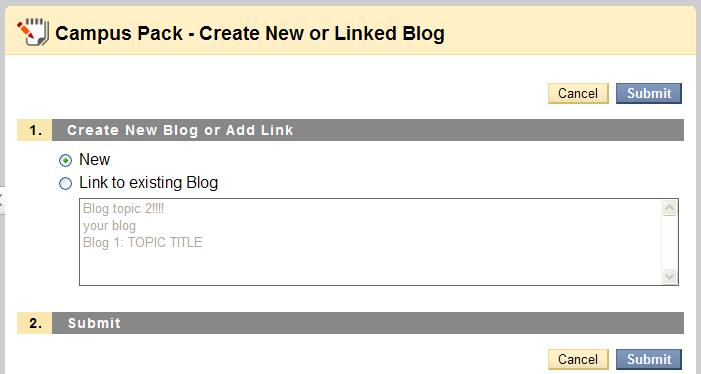Image resolution: width=701 pixels, height=374 pixels.
Task: Click the "Link to existing Blog" label text
Action: tap(148, 183)
